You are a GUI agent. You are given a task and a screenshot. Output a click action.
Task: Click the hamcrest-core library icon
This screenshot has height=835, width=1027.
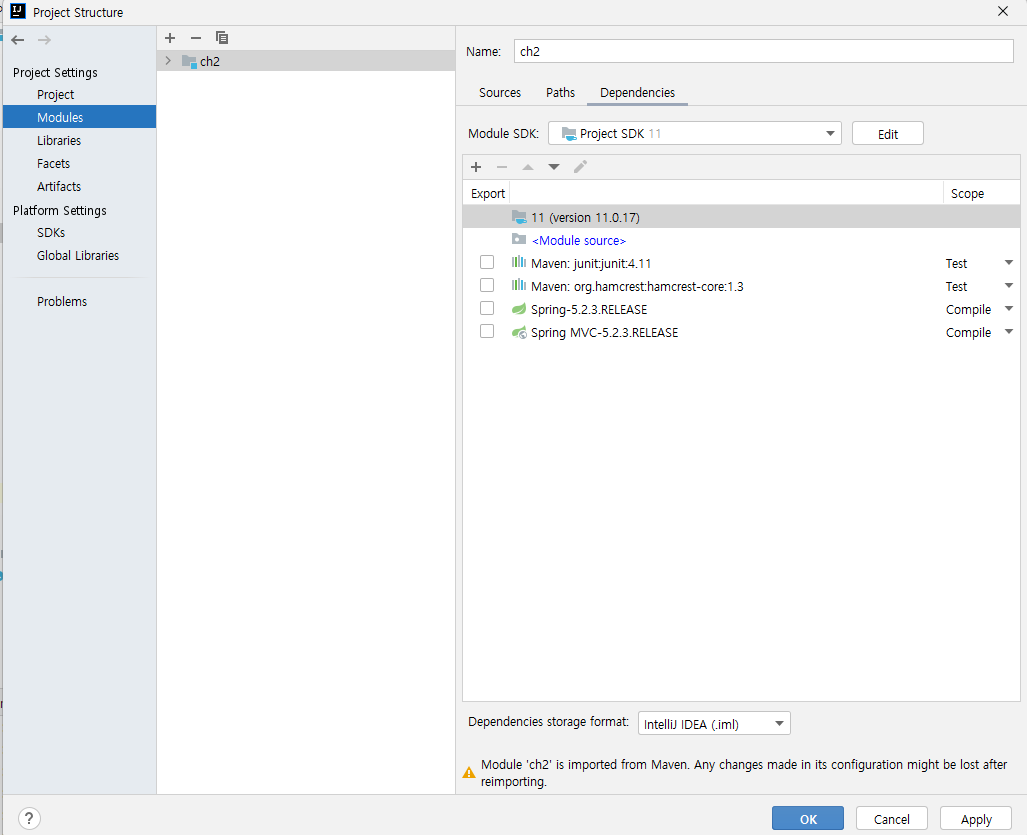point(519,286)
